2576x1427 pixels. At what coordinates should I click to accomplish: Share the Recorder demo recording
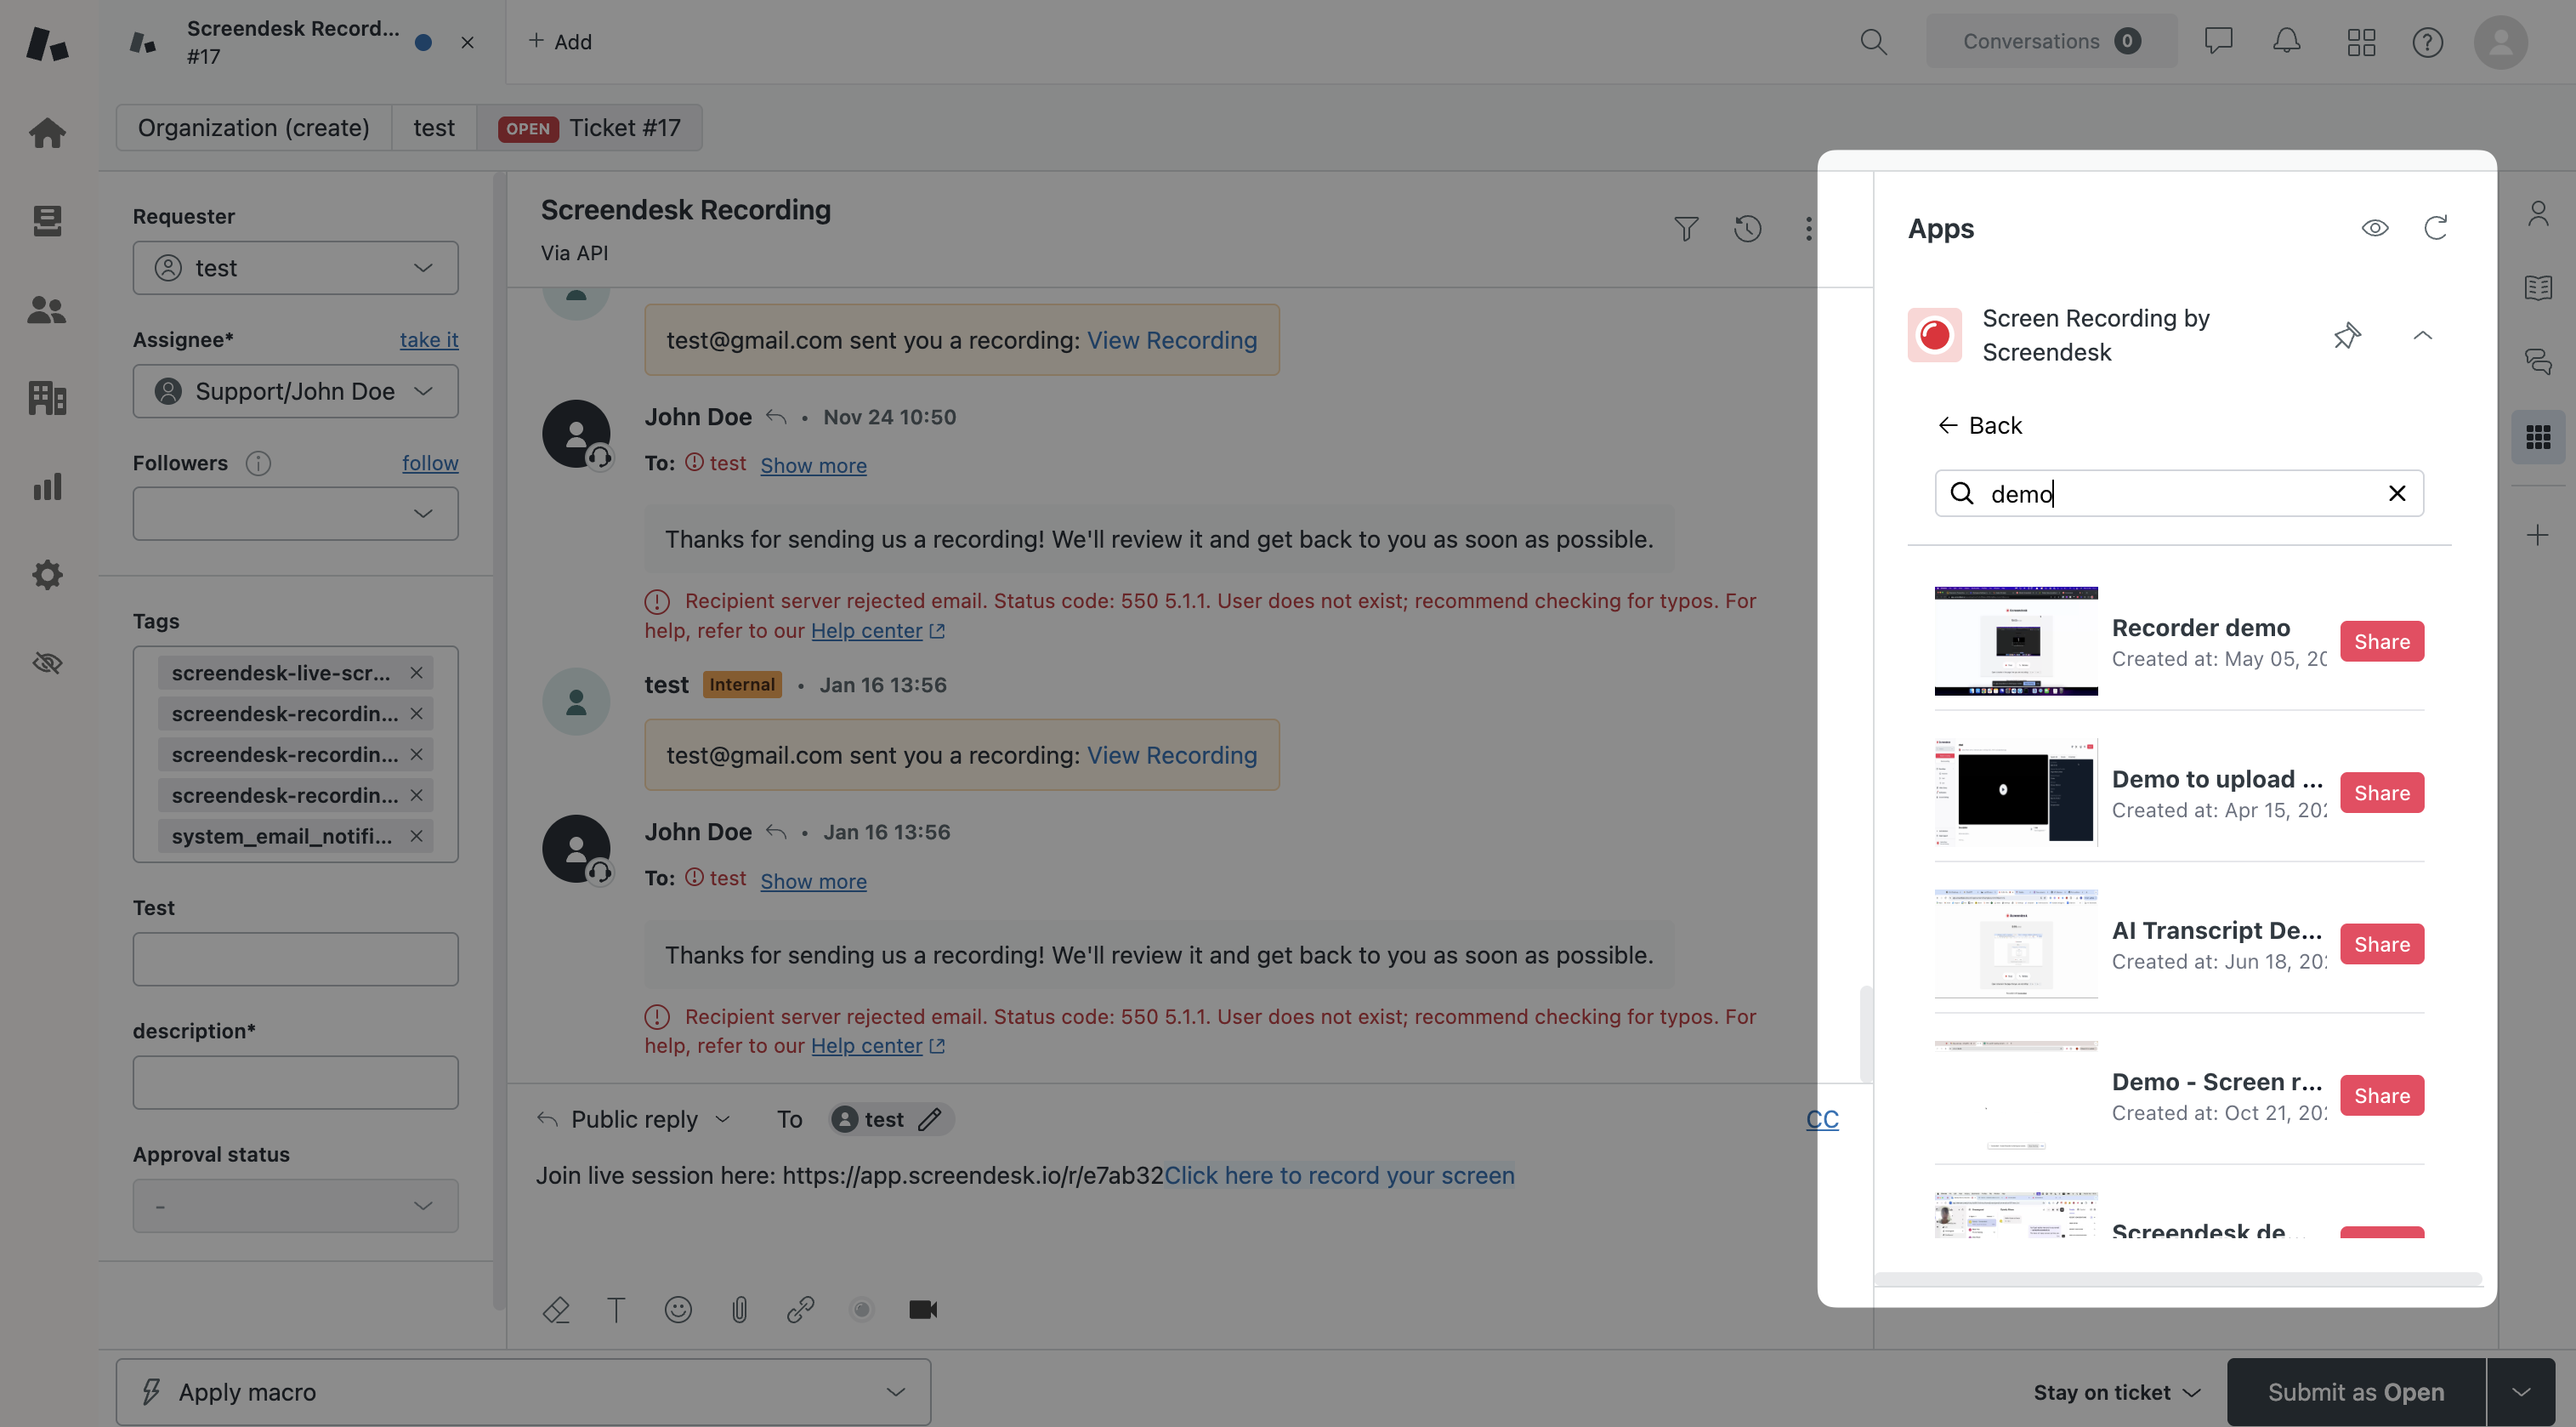2381,641
